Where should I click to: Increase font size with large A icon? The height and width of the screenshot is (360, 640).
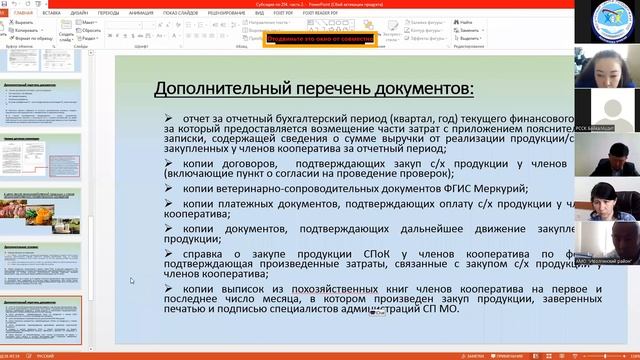coord(160,25)
